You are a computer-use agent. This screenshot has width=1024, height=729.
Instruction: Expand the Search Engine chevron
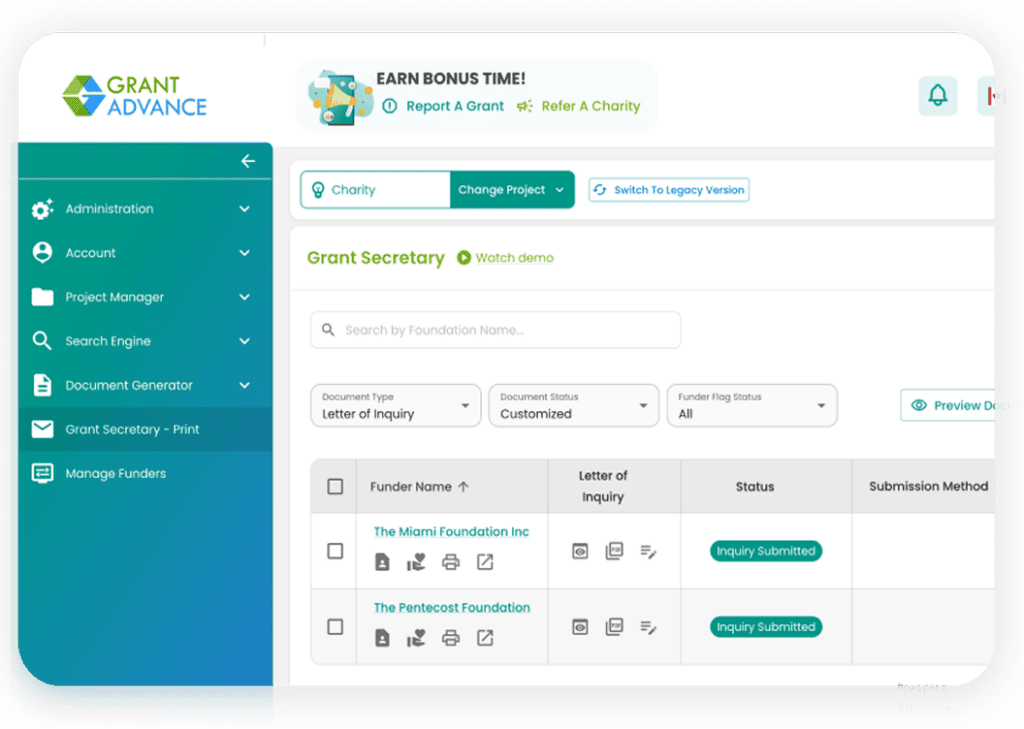[244, 341]
